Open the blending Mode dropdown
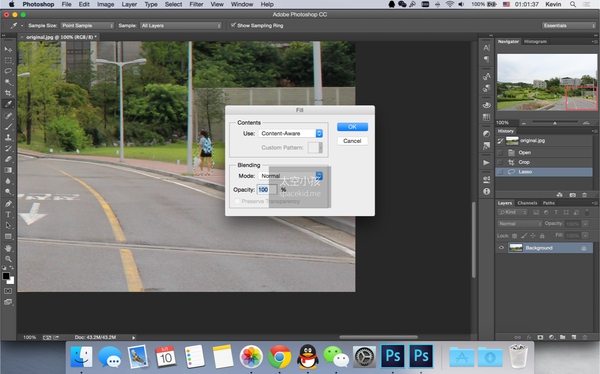Image resolution: width=600 pixels, height=374 pixels. pos(291,176)
